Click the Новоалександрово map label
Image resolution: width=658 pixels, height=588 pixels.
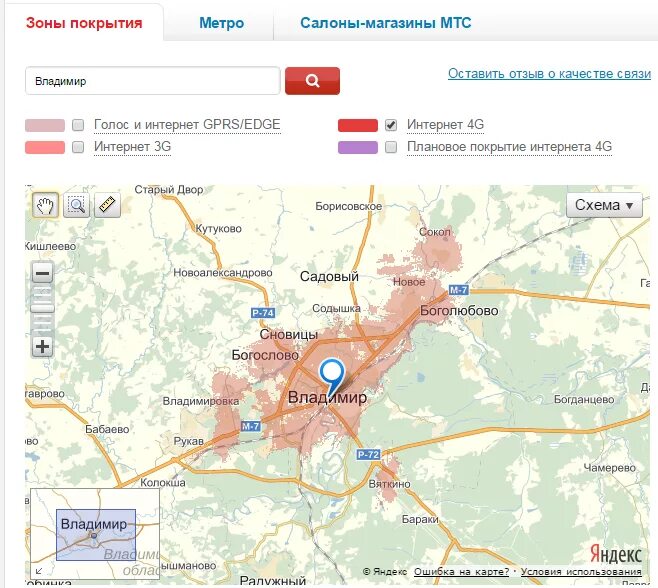(x=223, y=273)
